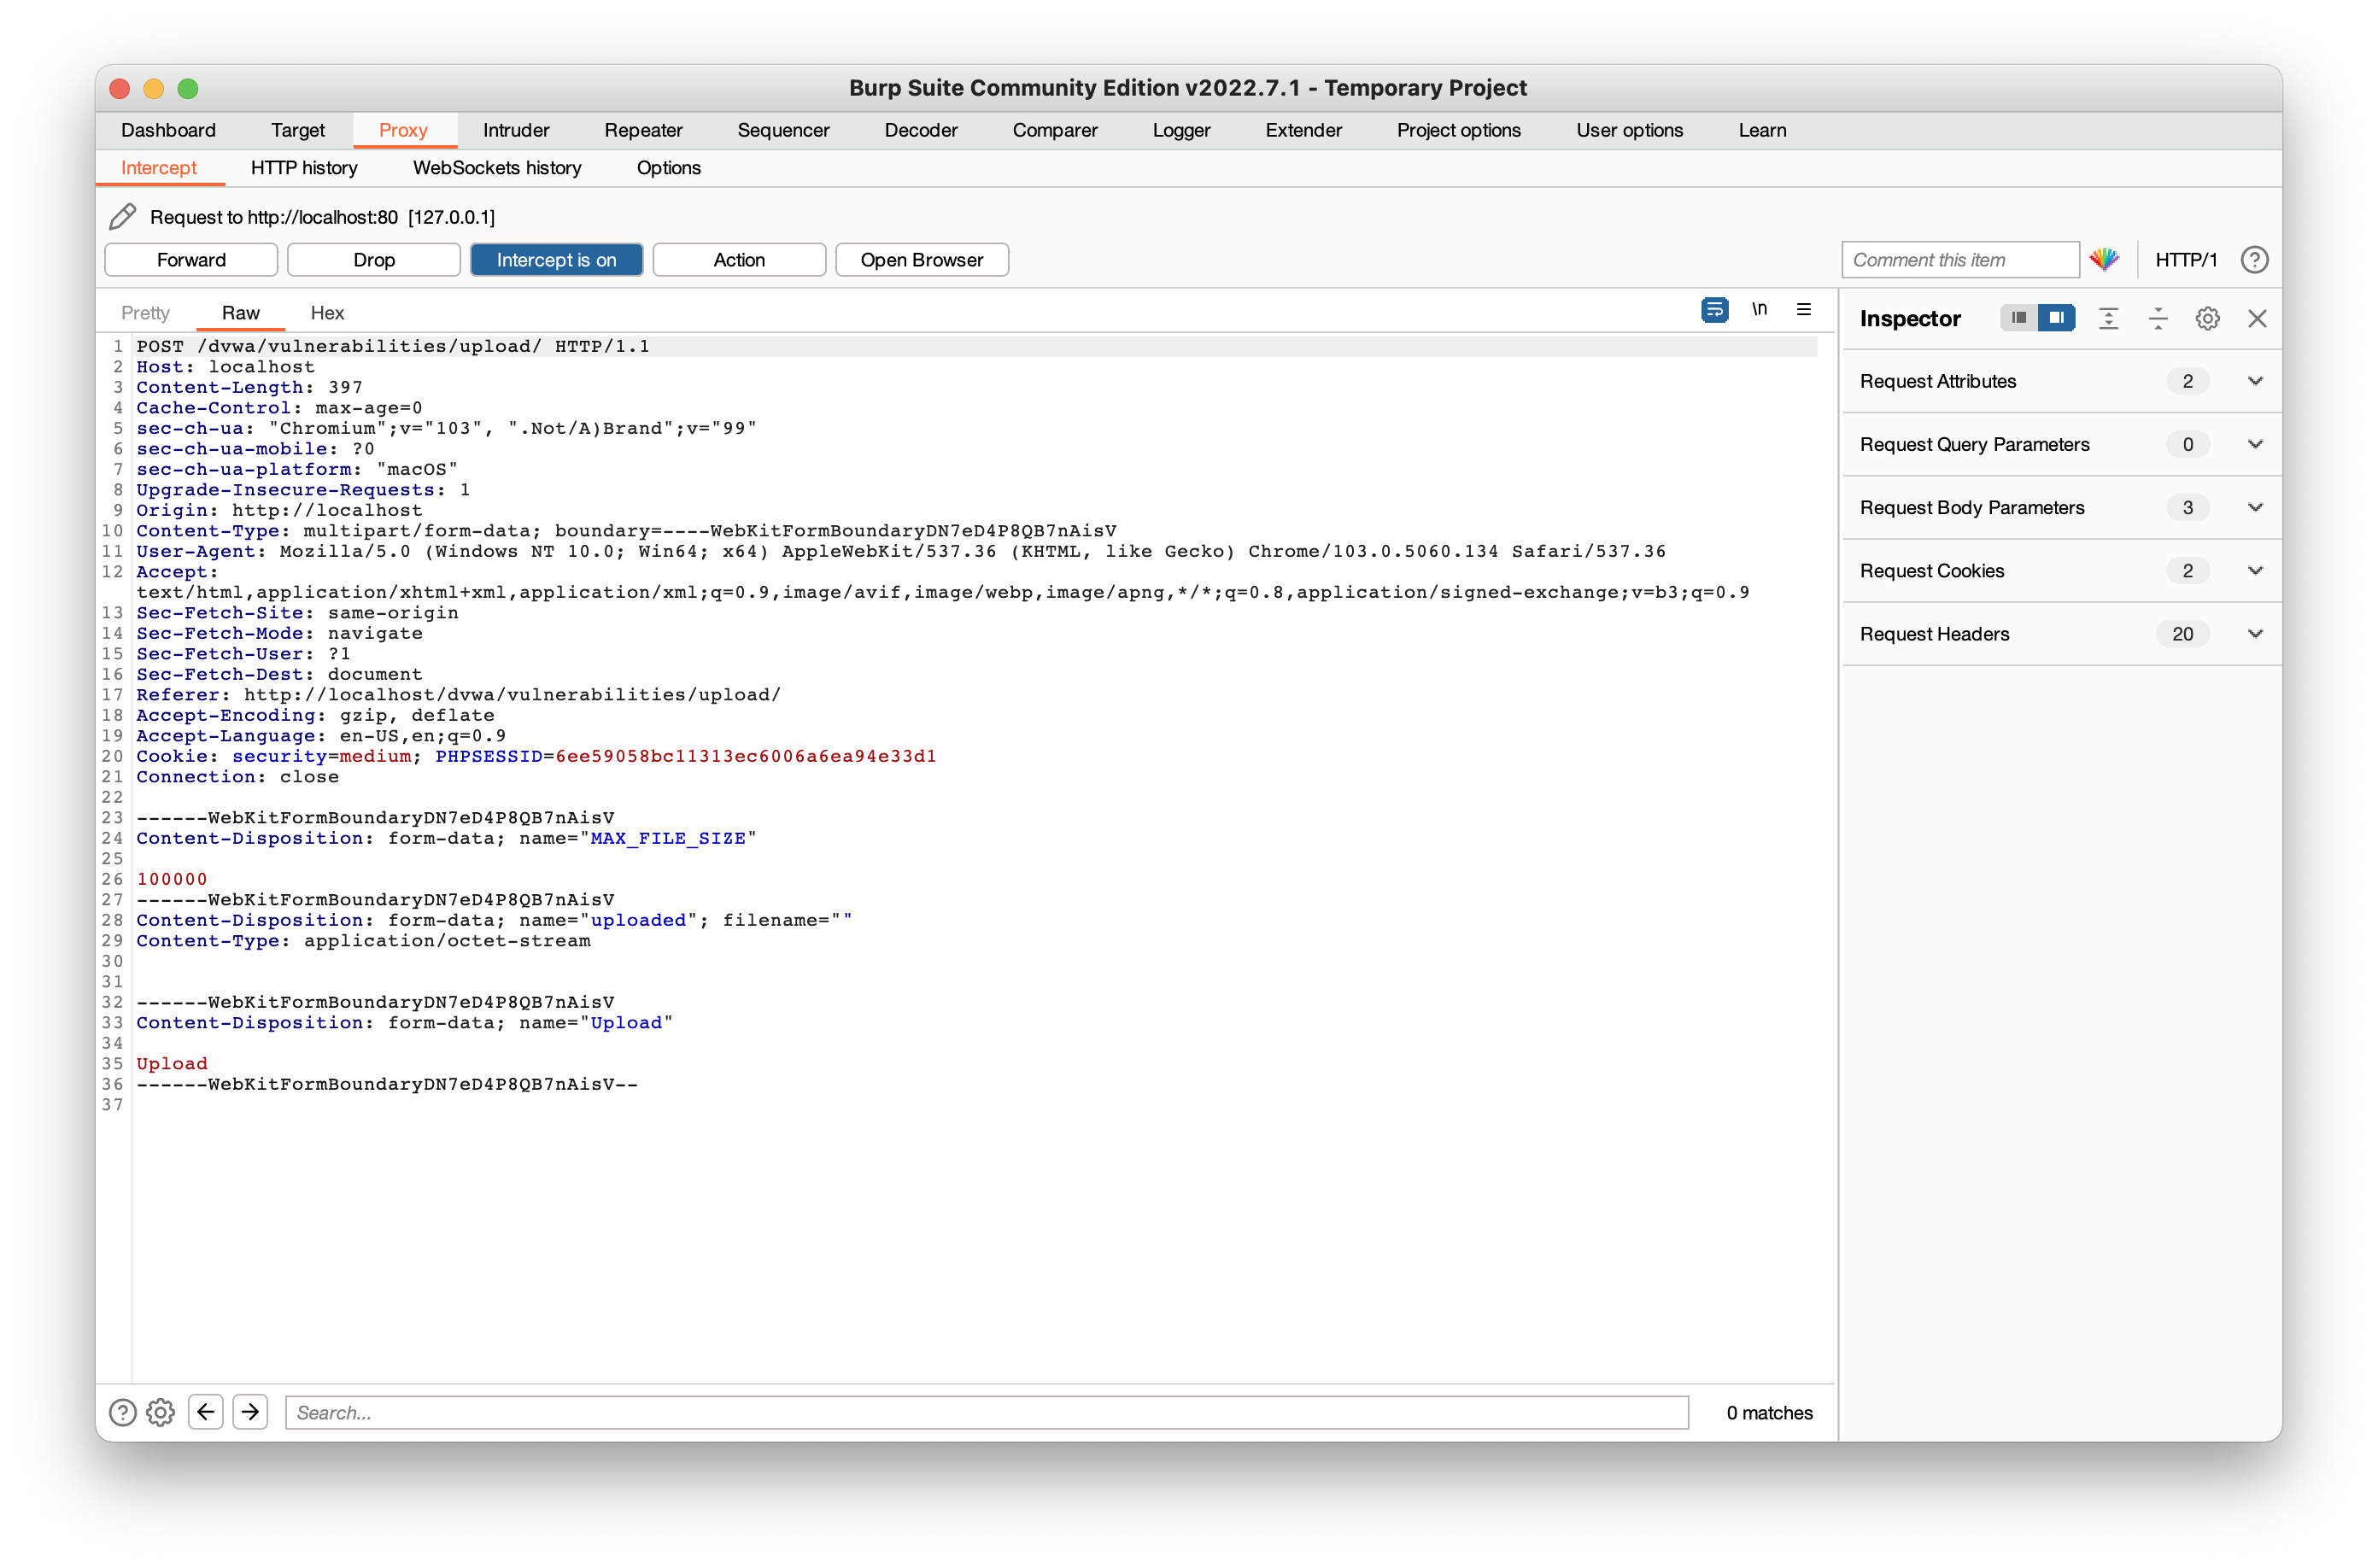Select the Proxy tab
This screenshot has height=1568, width=2378.
403,130
